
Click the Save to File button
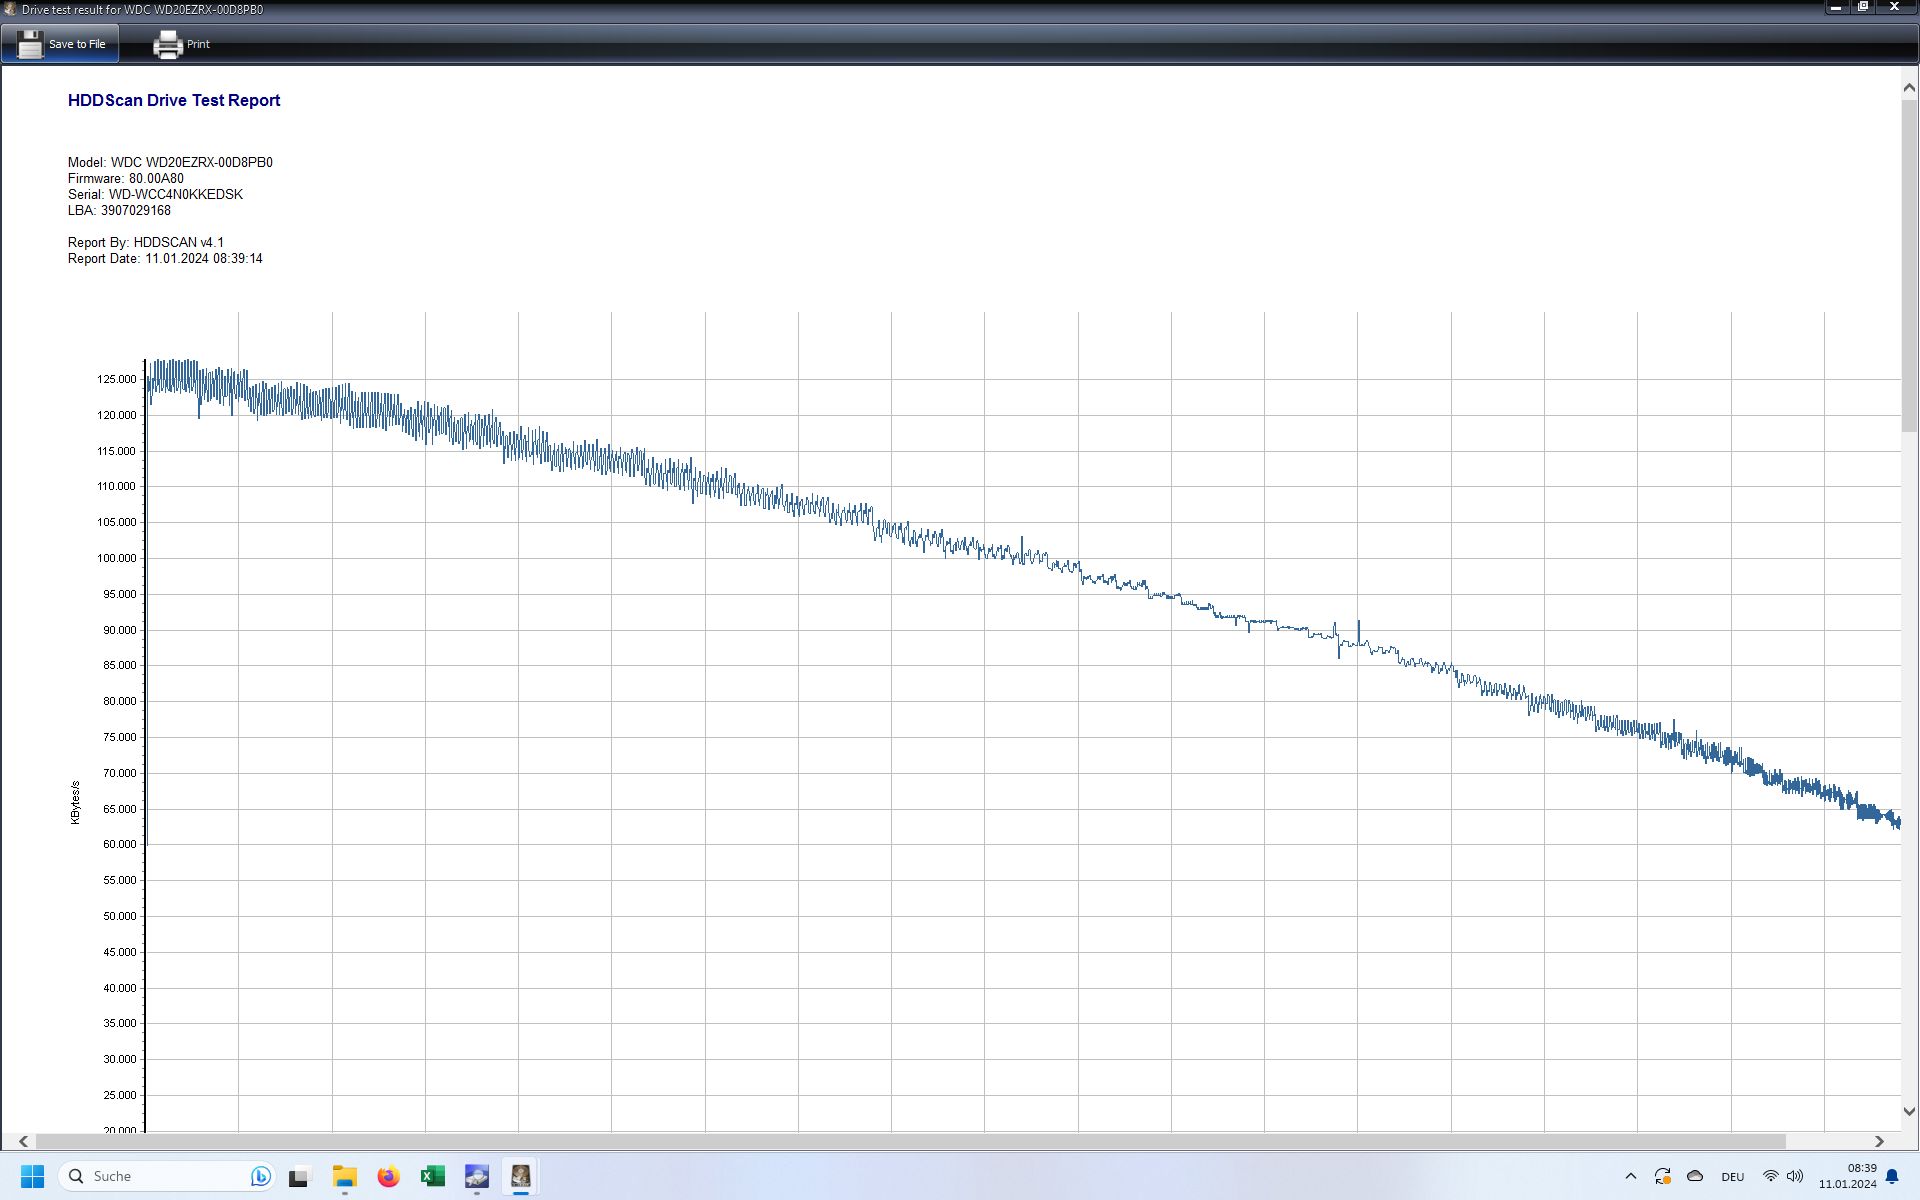[x=61, y=44]
